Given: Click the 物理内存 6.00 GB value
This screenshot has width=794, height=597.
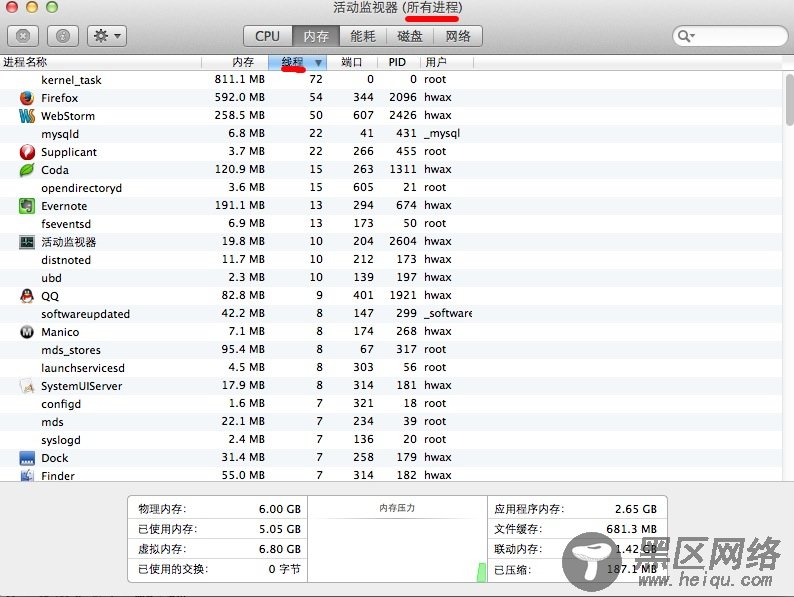Looking at the screenshot, I should point(280,509).
